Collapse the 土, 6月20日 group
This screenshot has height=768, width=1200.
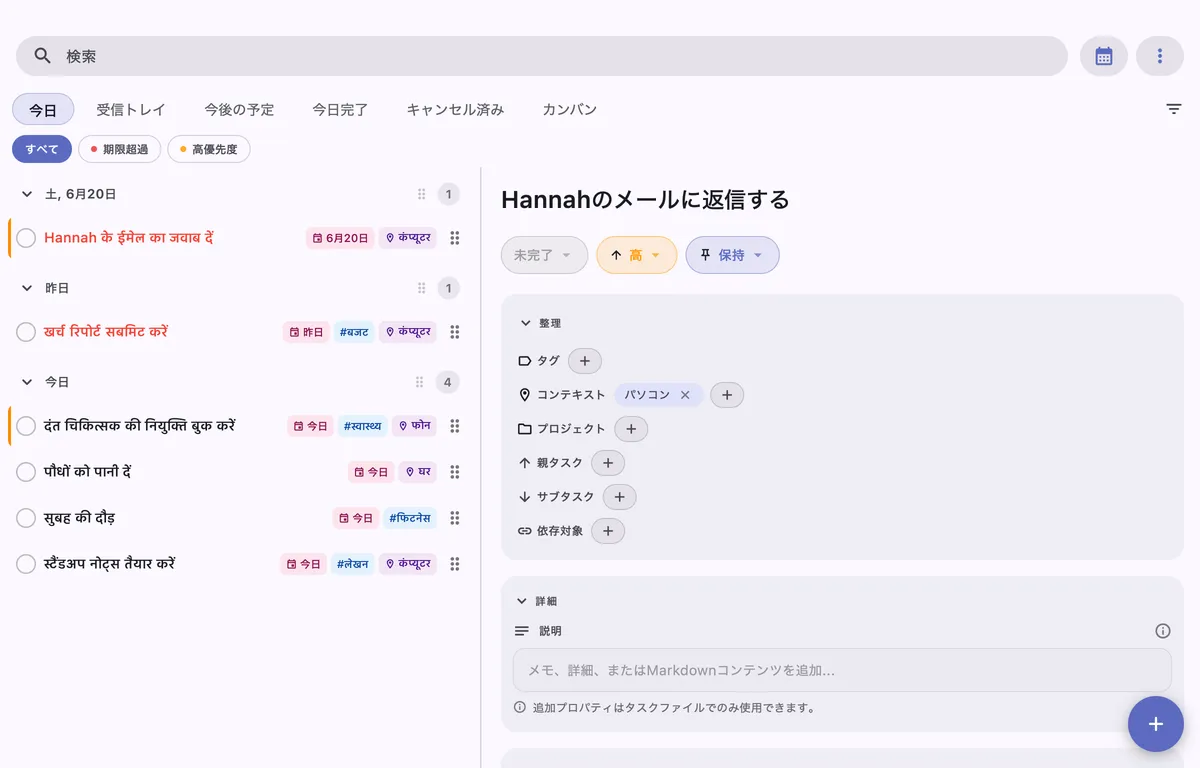27,194
